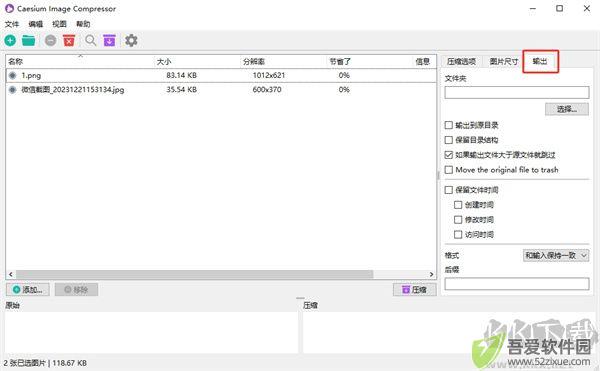Open the 编辑 menu

click(x=36, y=24)
